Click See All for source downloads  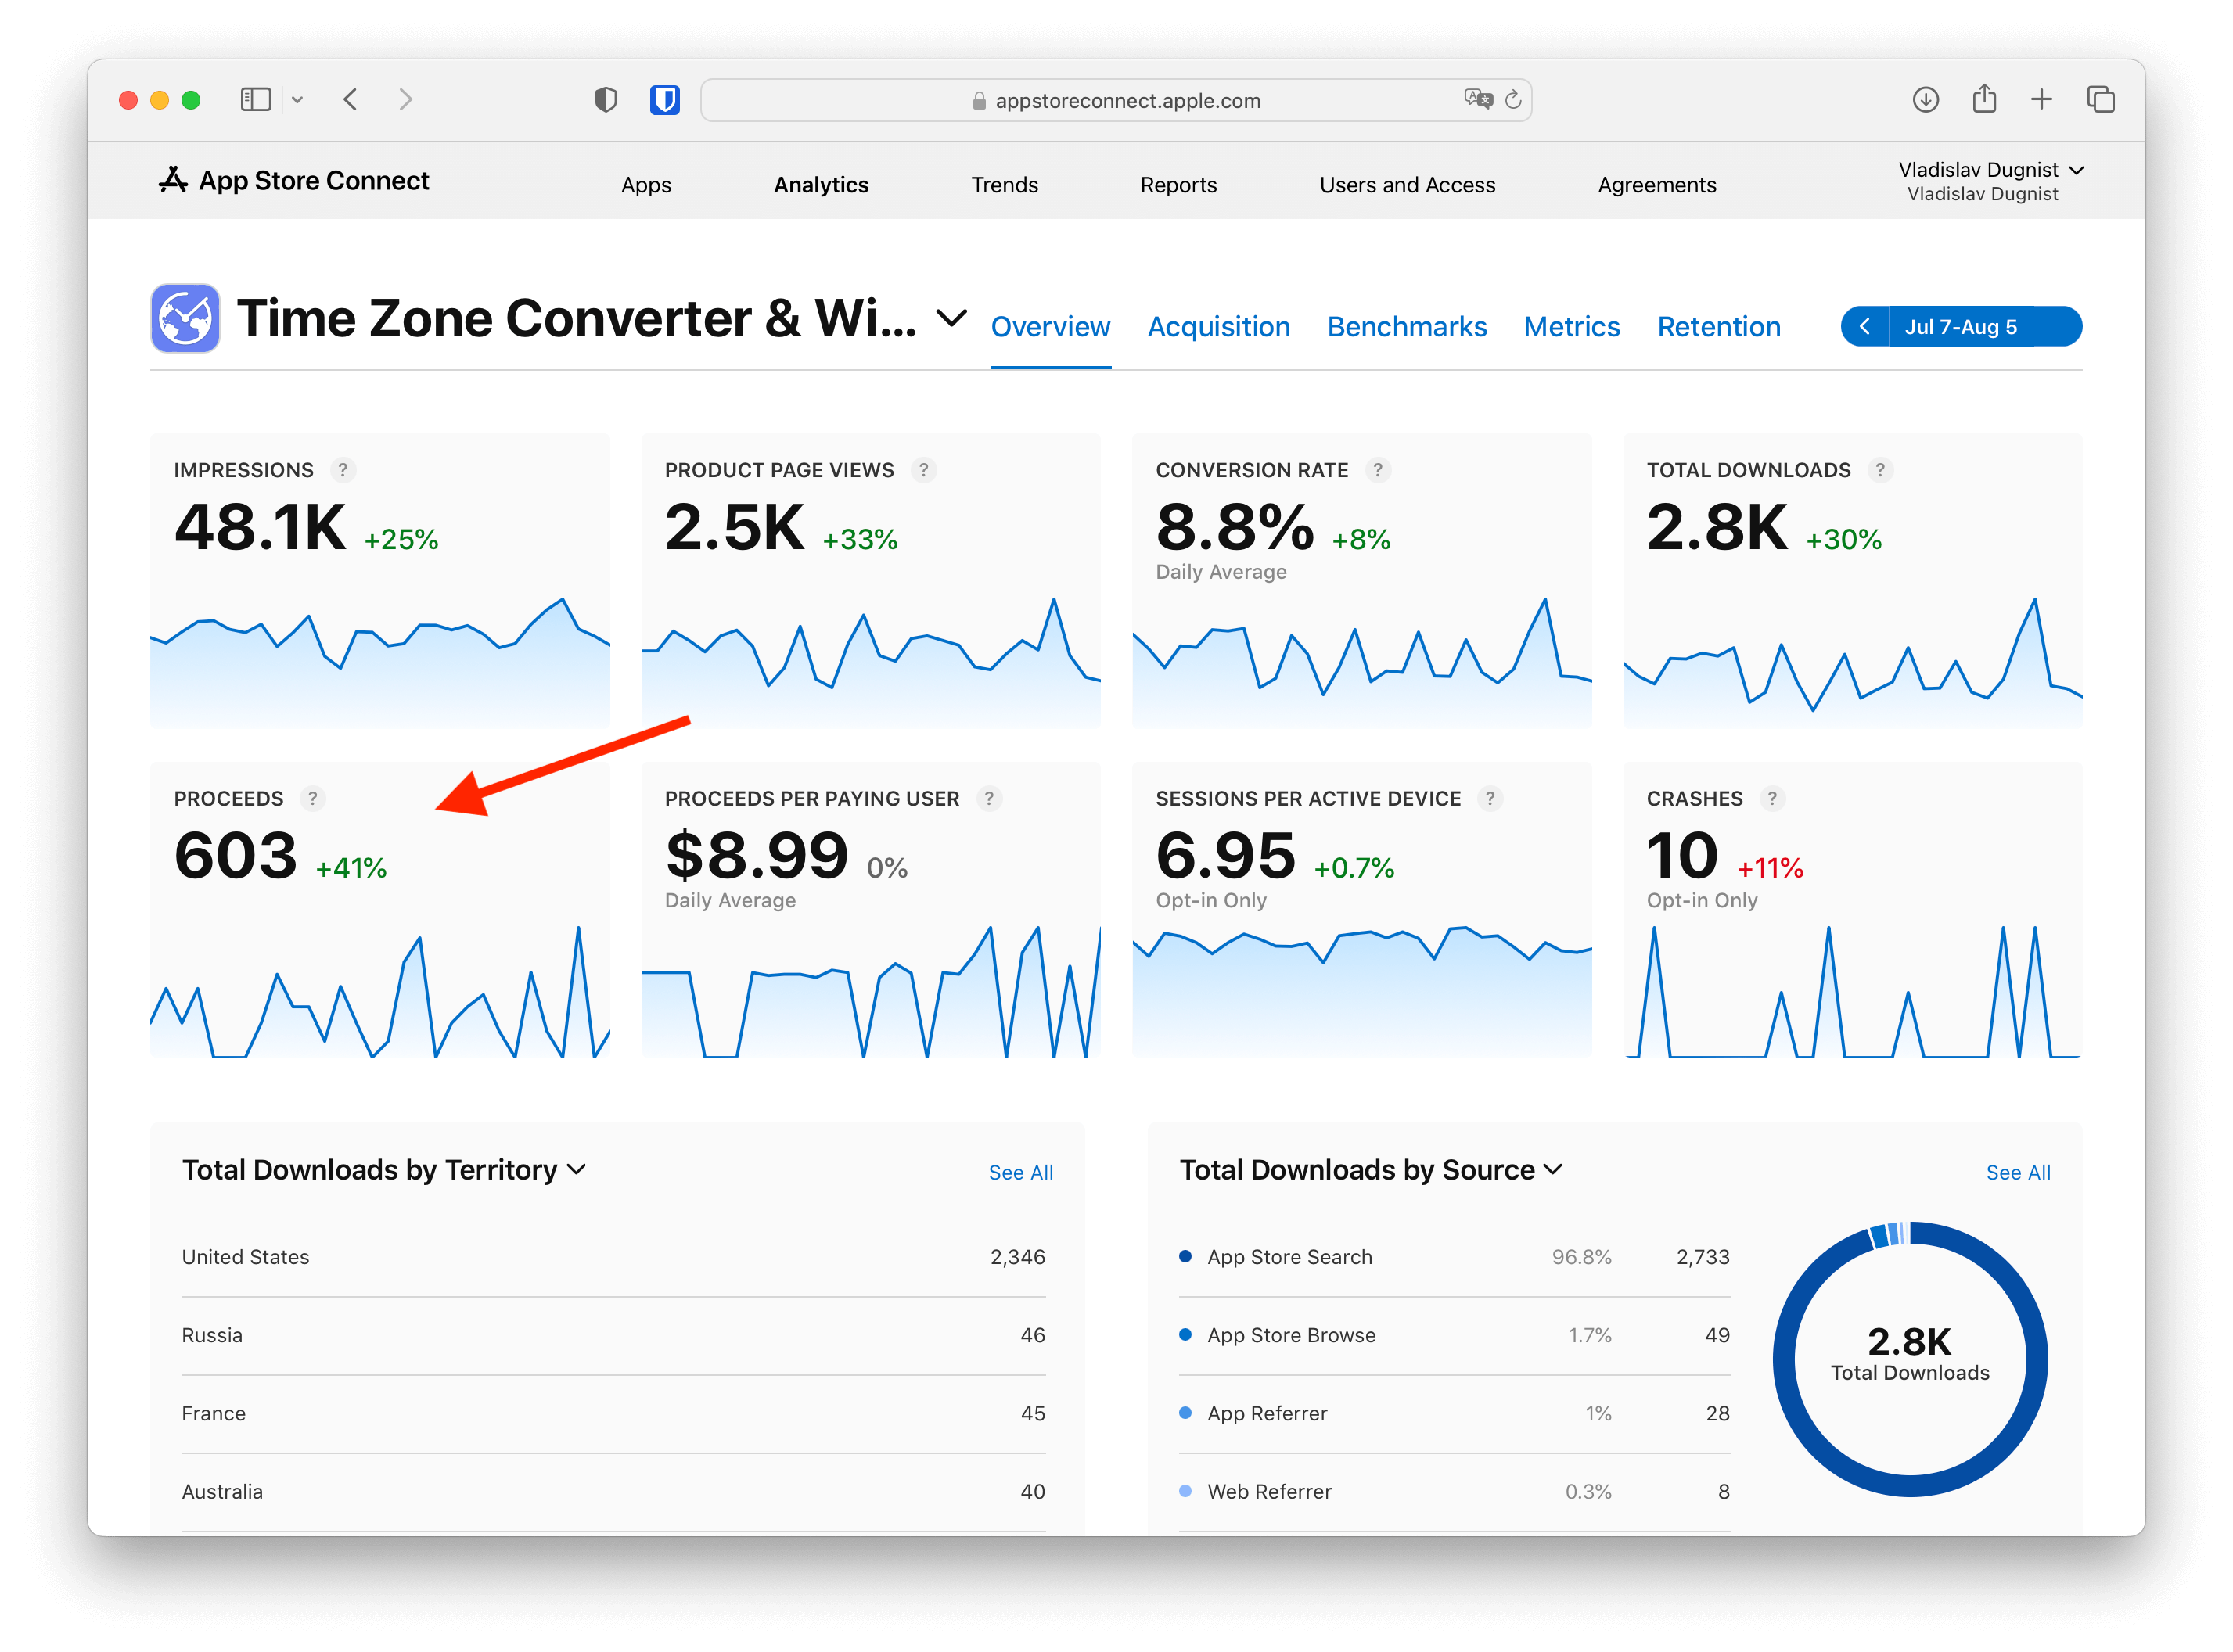(x=2017, y=1172)
